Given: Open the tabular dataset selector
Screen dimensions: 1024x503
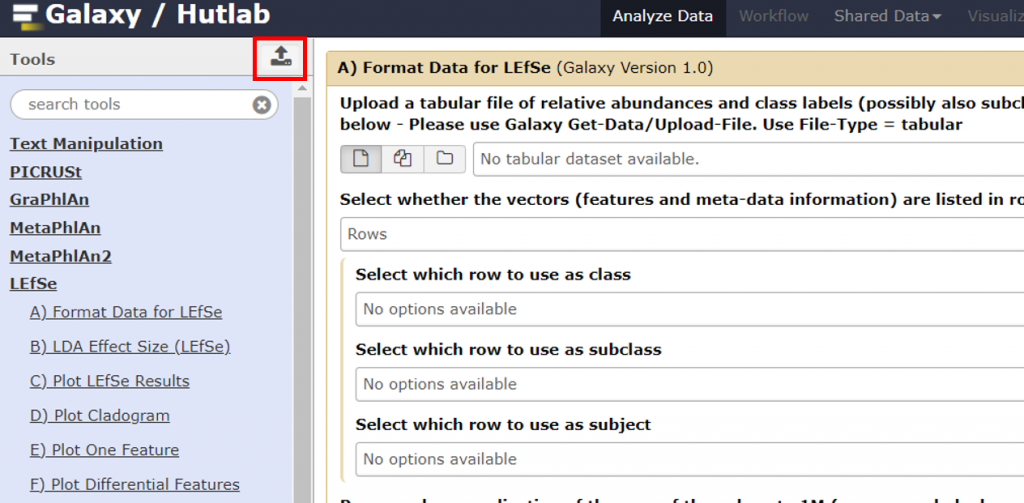Looking at the screenshot, I should tap(748, 159).
